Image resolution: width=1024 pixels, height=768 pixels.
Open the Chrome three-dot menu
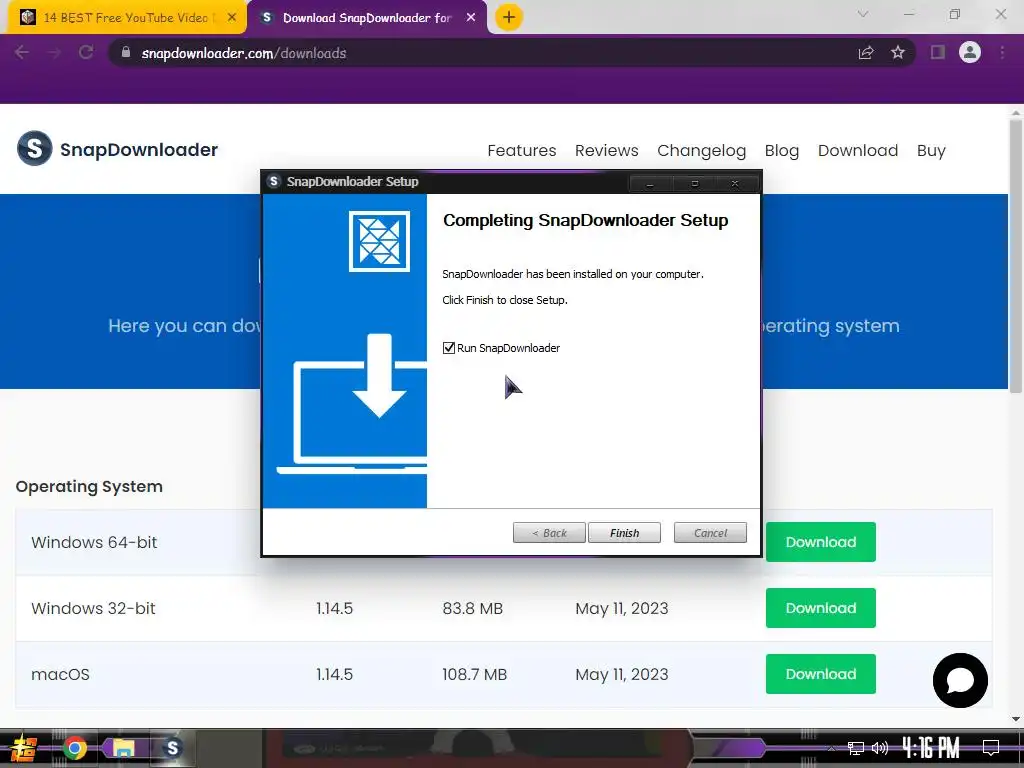pos(1002,53)
